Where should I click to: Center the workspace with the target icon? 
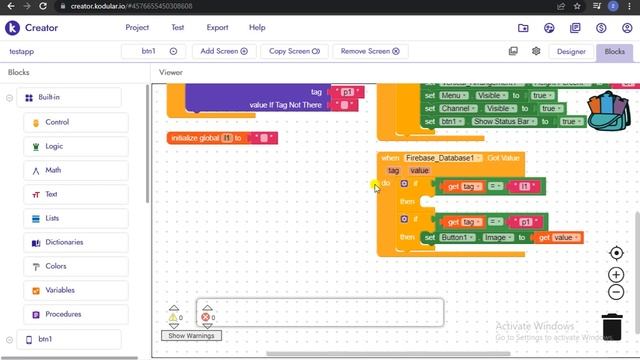[x=616, y=253]
